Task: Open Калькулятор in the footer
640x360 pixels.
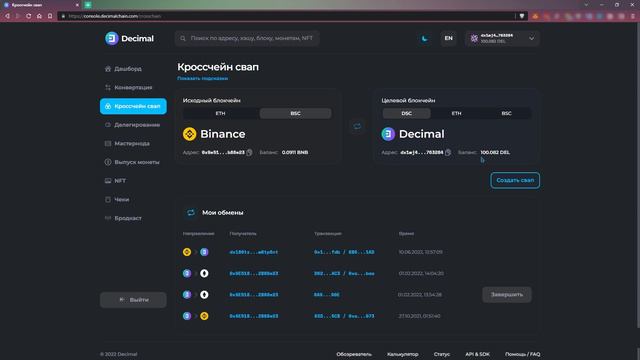Action: point(402,354)
